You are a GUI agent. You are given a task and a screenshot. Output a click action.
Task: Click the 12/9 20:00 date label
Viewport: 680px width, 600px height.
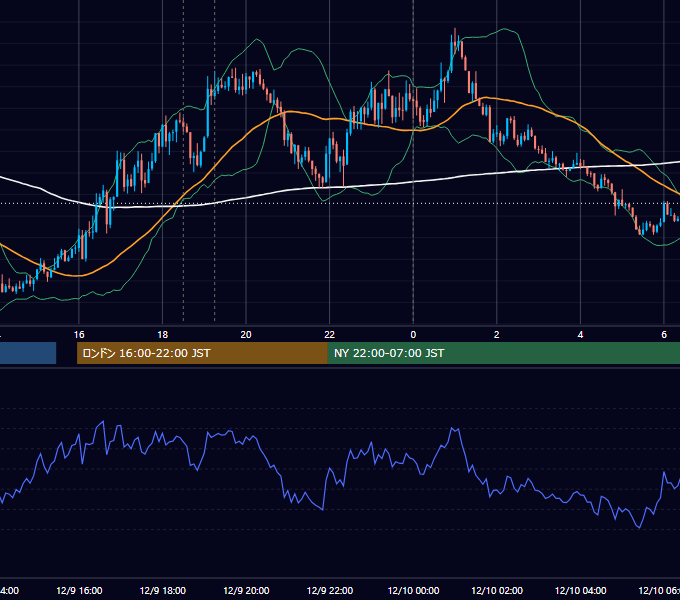pyautogui.click(x=246, y=590)
